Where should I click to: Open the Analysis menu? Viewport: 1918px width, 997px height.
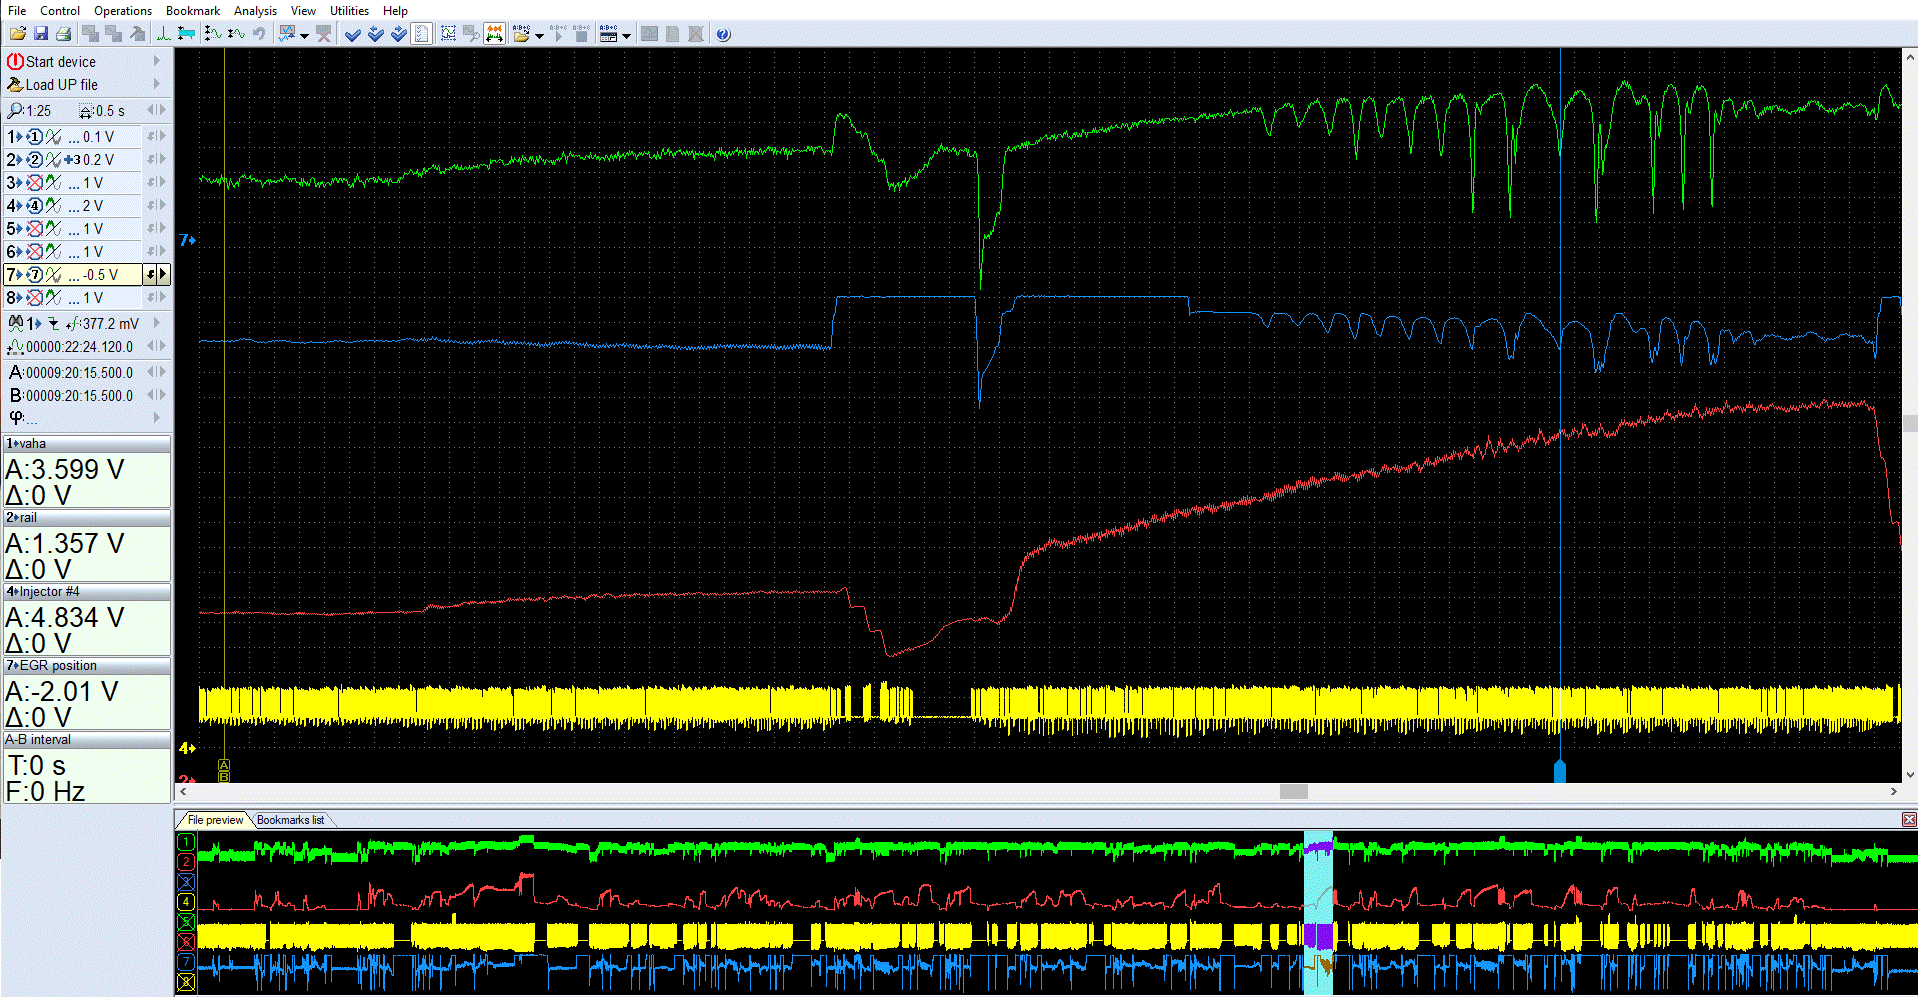(x=255, y=10)
